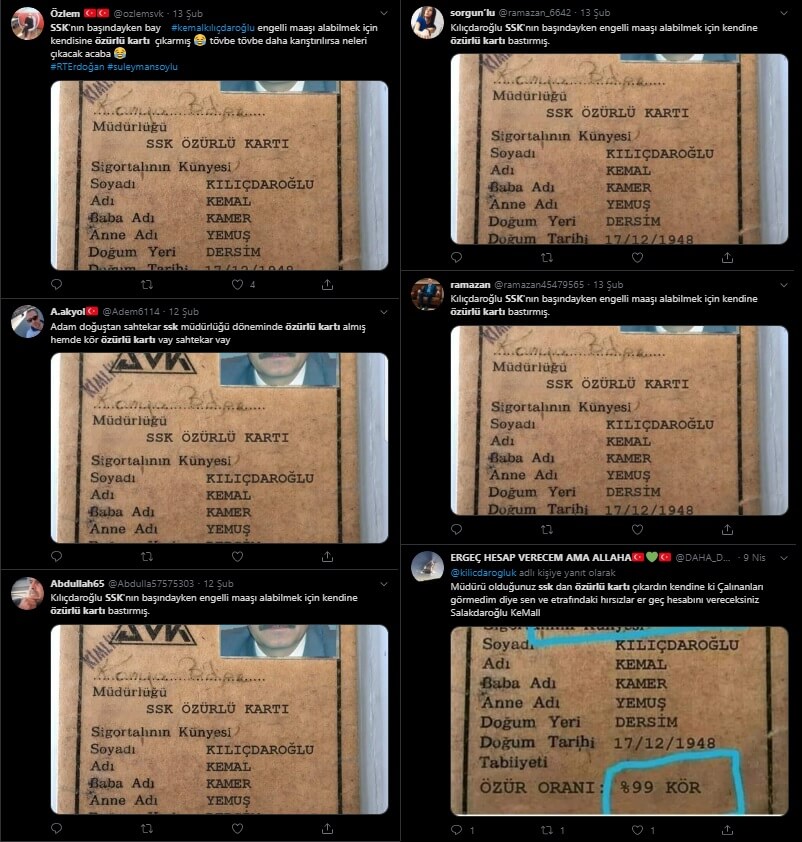View Abdullah65's profile picture
This screenshot has width=802, height=842.
pos(27,593)
